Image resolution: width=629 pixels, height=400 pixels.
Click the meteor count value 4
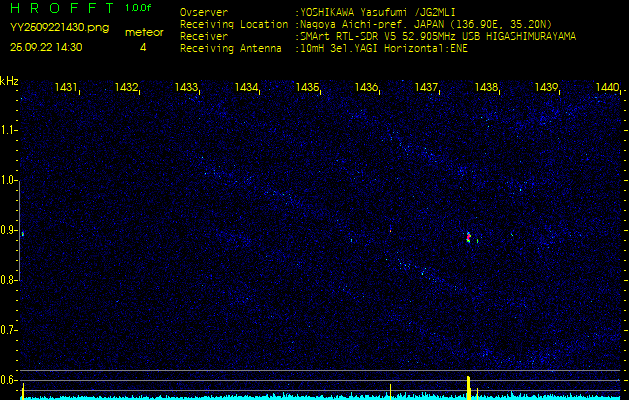[x=143, y=47]
